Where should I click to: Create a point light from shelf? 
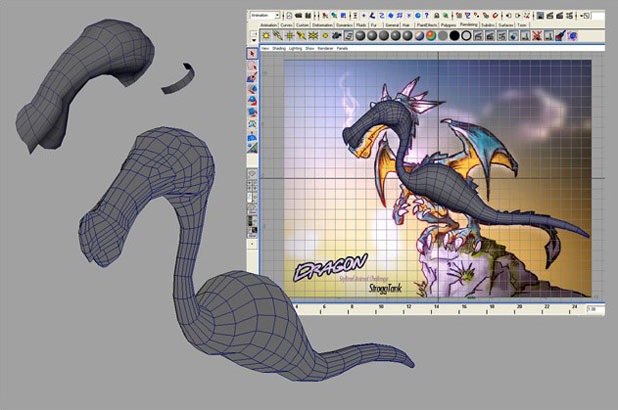click(290, 36)
